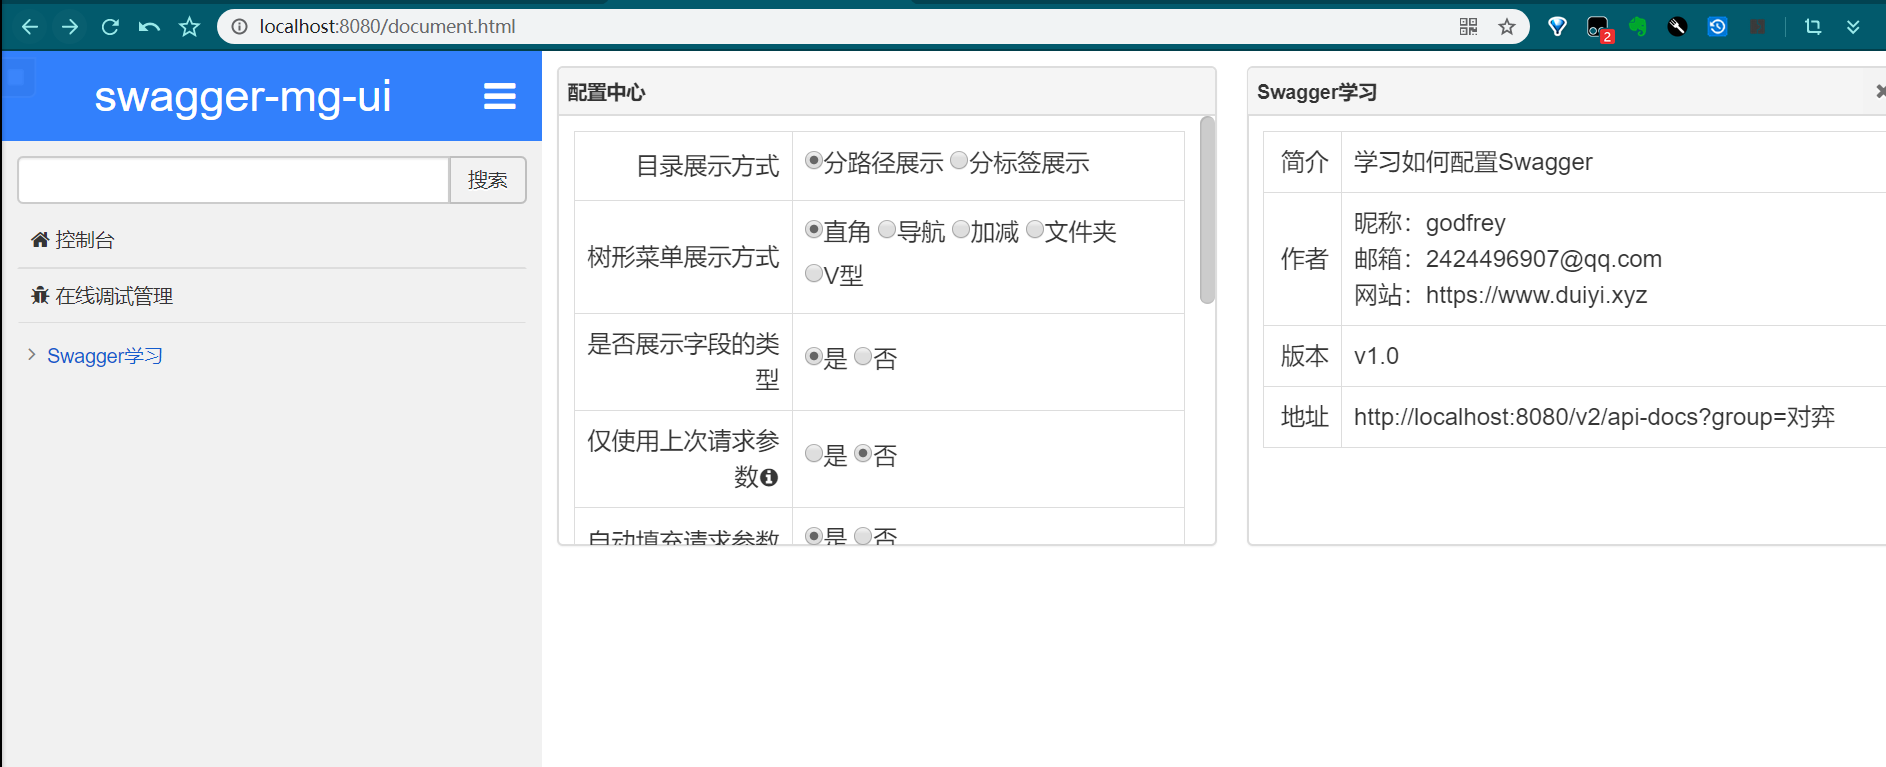This screenshot has width=1886, height=767.
Task: Open the Swagger学习 document in sidebar
Action: click(105, 356)
